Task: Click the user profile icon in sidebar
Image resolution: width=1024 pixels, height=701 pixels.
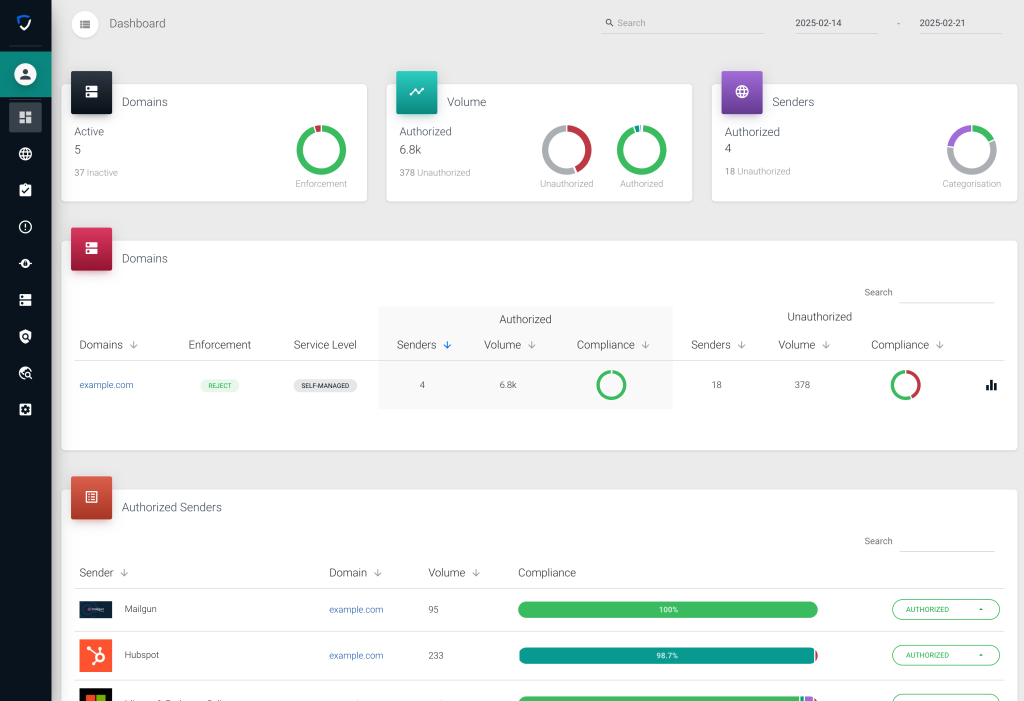Action: click(25, 74)
